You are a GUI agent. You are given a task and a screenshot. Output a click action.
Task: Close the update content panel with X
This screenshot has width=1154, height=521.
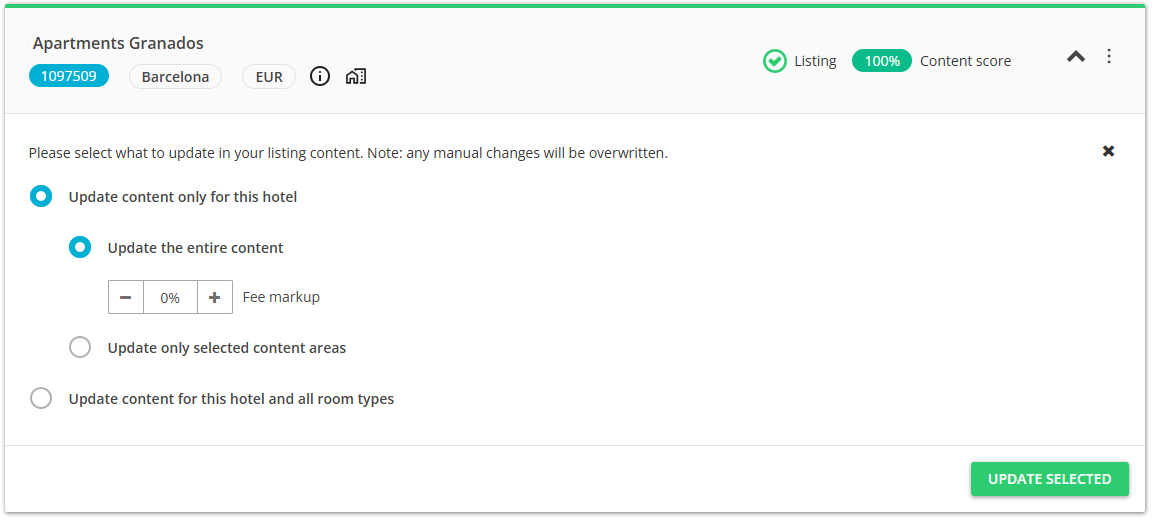[x=1108, y=151]
